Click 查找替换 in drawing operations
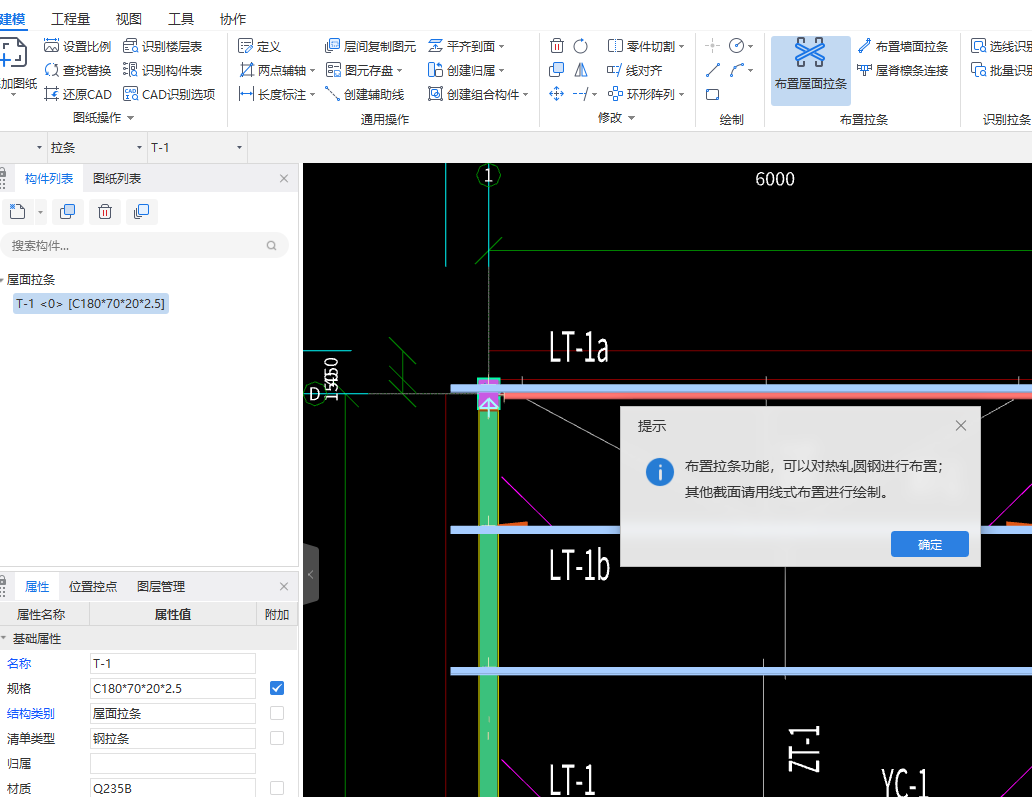1032x797 pixels. pyautogui.click(x=77, y=70)
